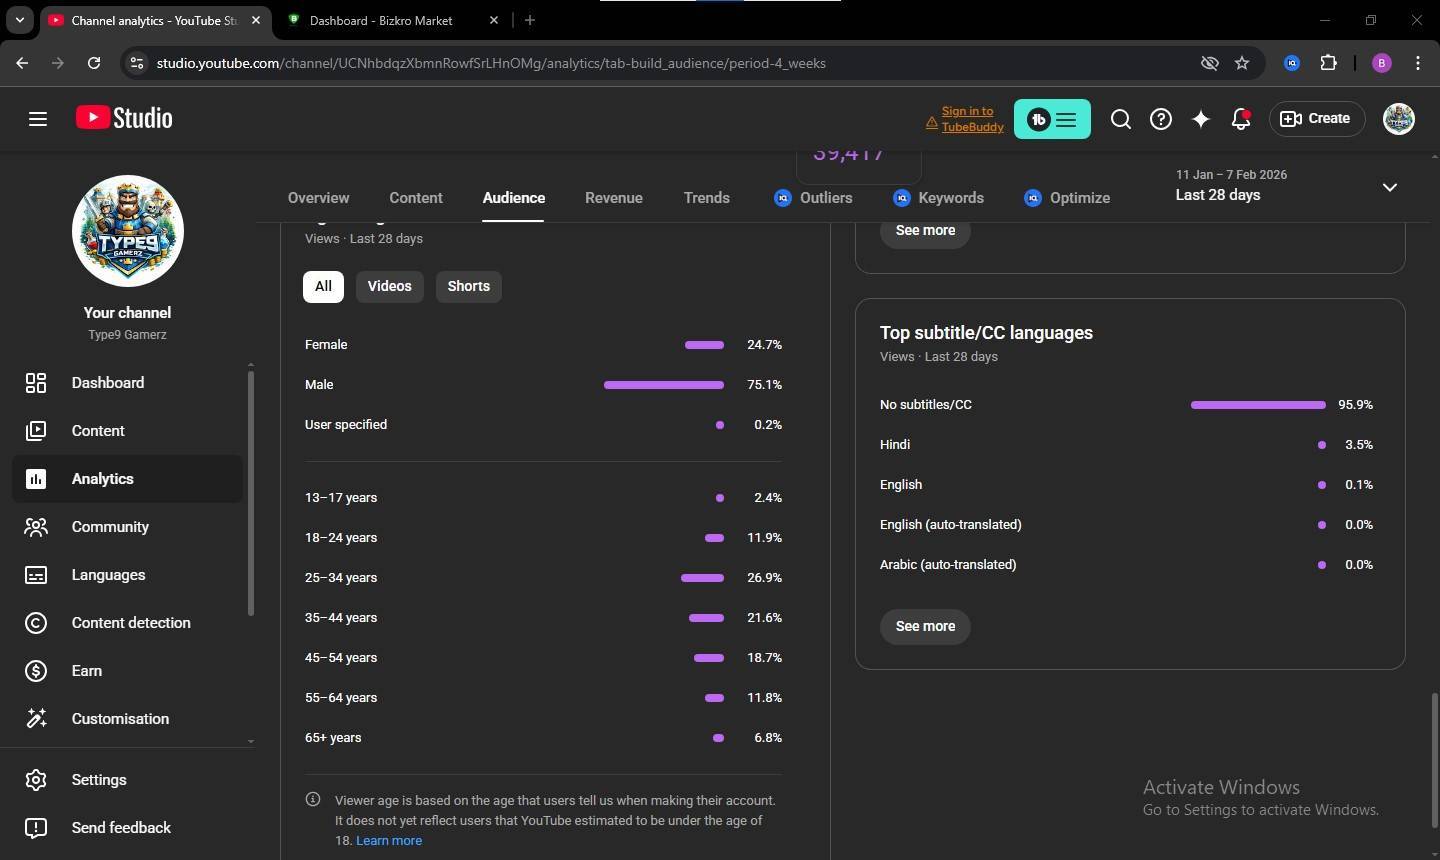
Task: Open the Earn section in sidebar
Action: point(86,671)
